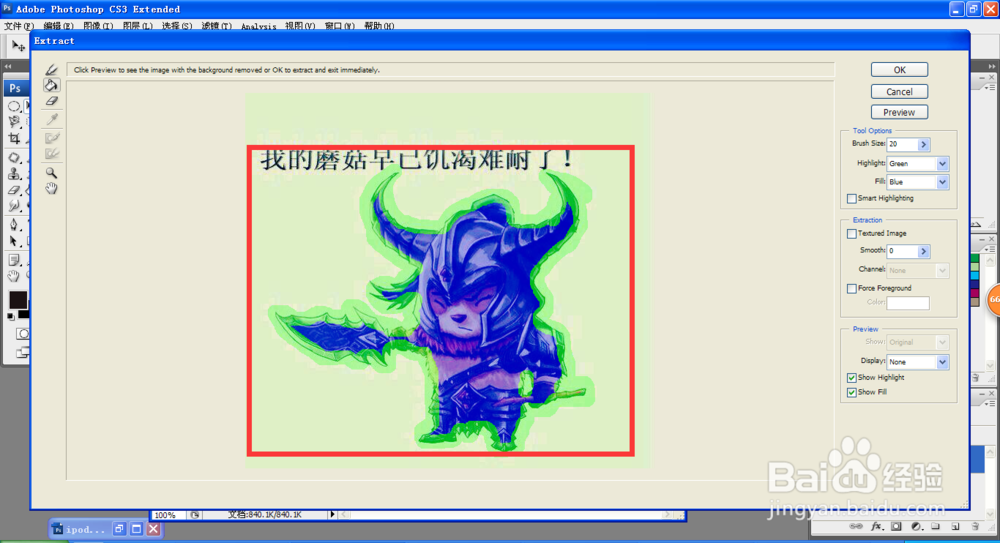Uncheck Show Highlight checkbox
1000x543 pixels.
pyautogui.click(x=851, y=378)
